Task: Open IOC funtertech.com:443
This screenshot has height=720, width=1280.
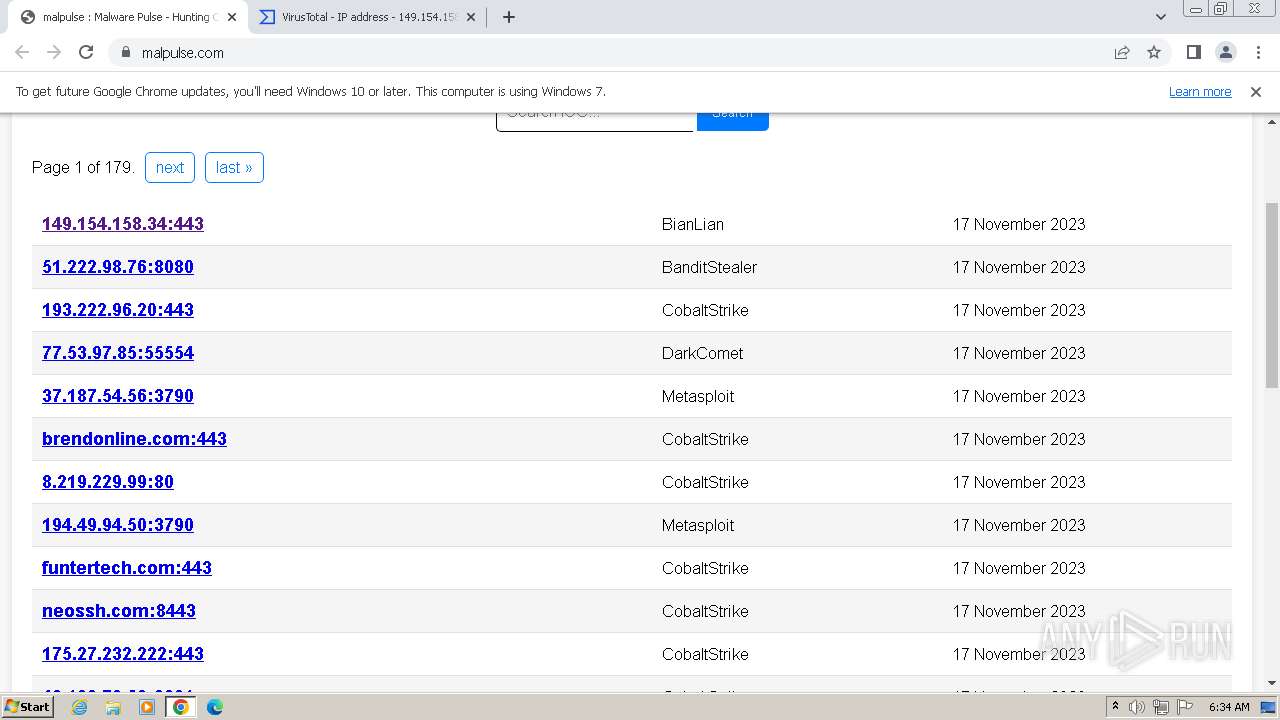Action: tap(127, 568)
